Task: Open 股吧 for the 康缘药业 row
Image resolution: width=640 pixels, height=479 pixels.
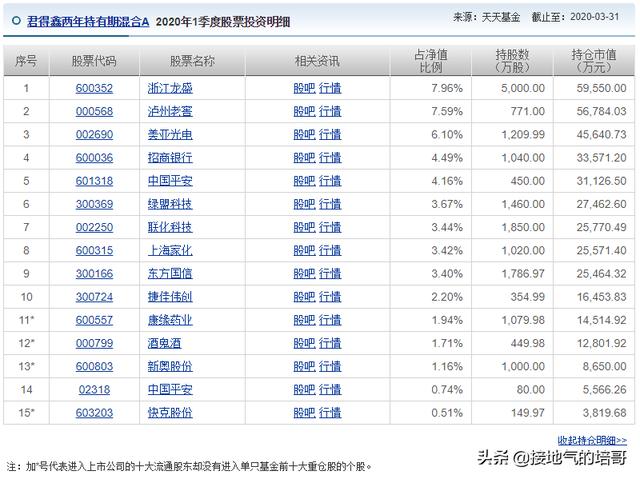Action: click(x=304, y=320)
